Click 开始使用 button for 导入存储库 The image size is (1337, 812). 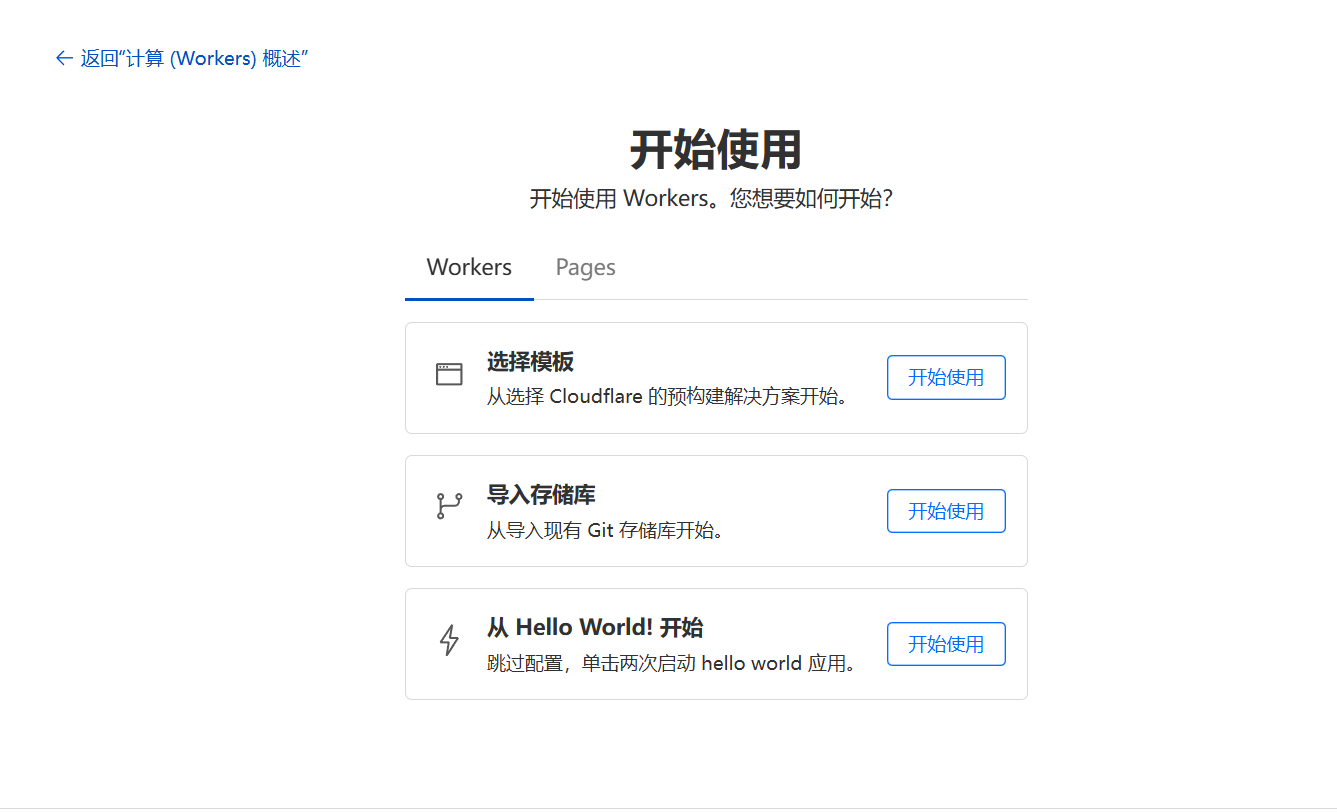(946, 511)
